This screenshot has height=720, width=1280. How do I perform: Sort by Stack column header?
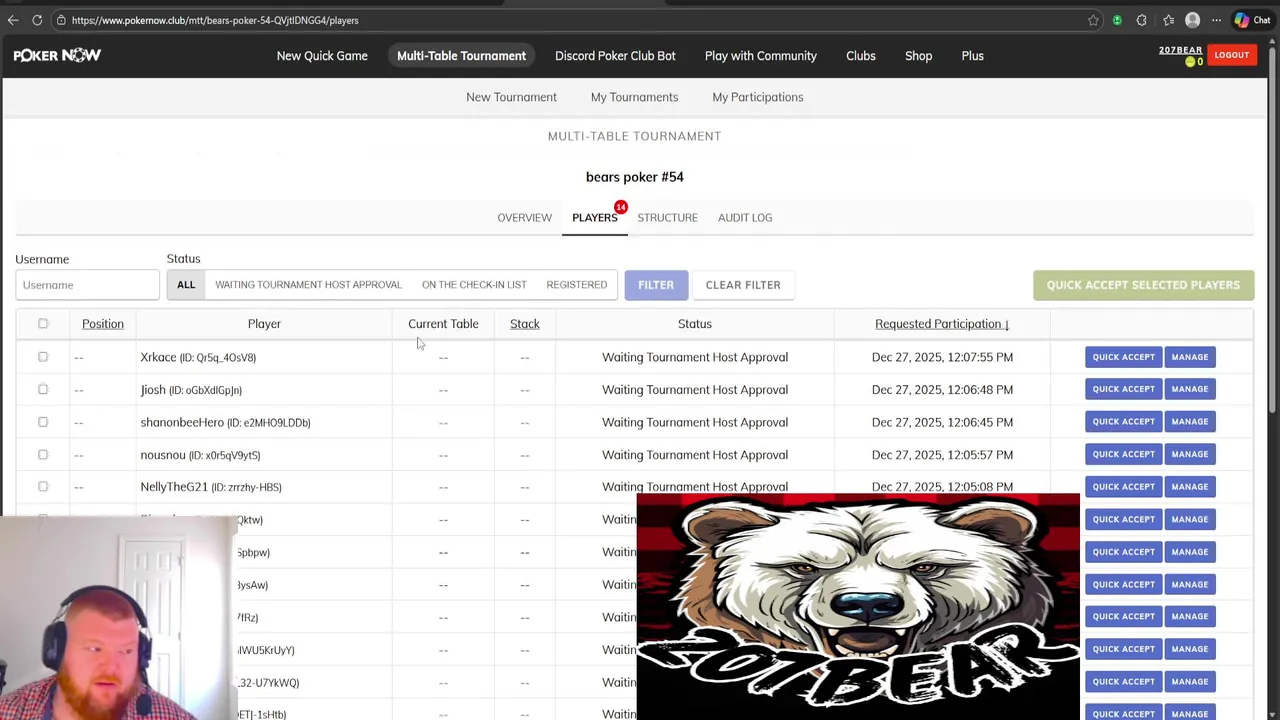(x=525, y=324)
